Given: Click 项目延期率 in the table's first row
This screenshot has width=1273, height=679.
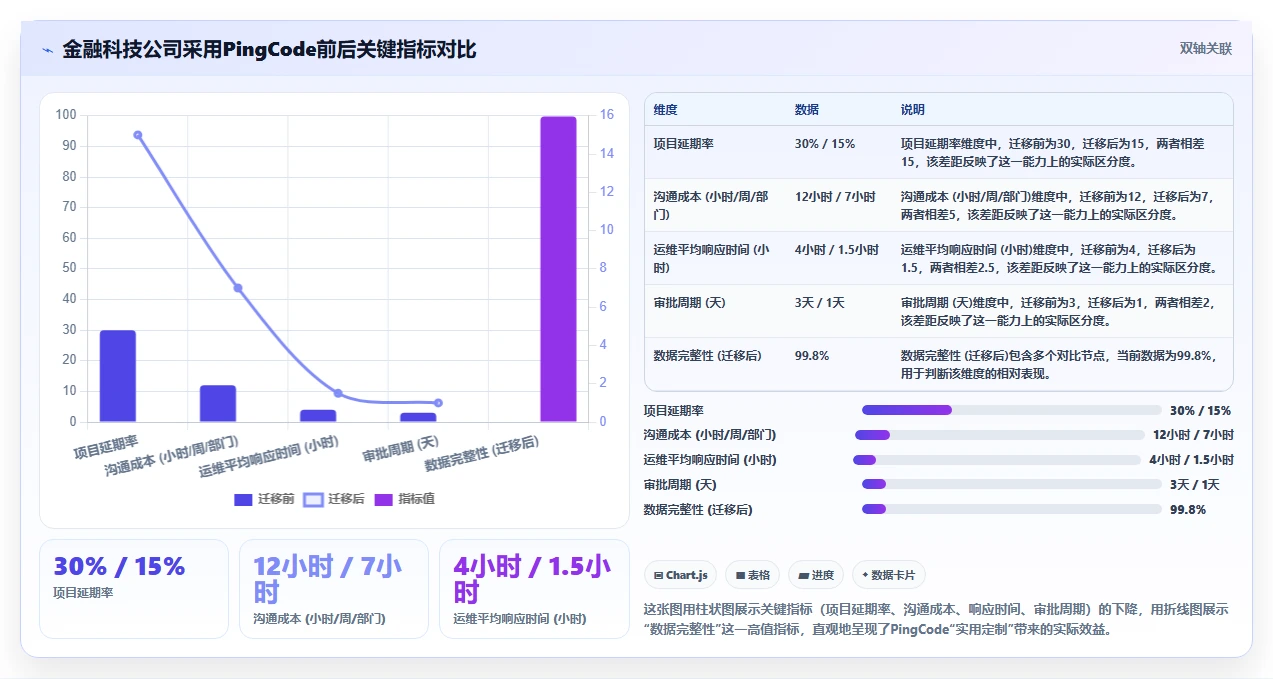Looking at the screenshot, I should tap(683, 144).
